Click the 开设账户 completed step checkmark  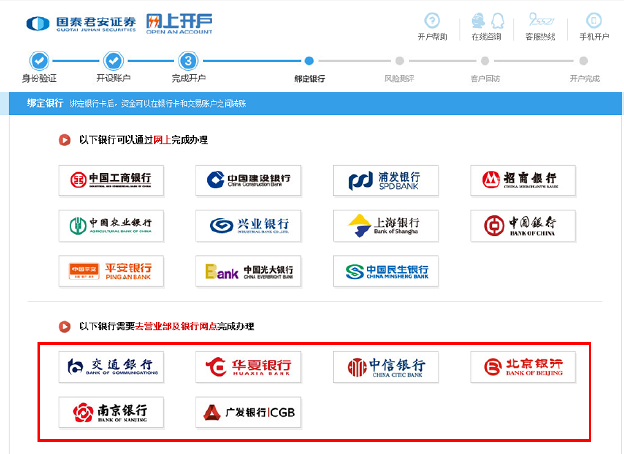[x=113, y=61]
